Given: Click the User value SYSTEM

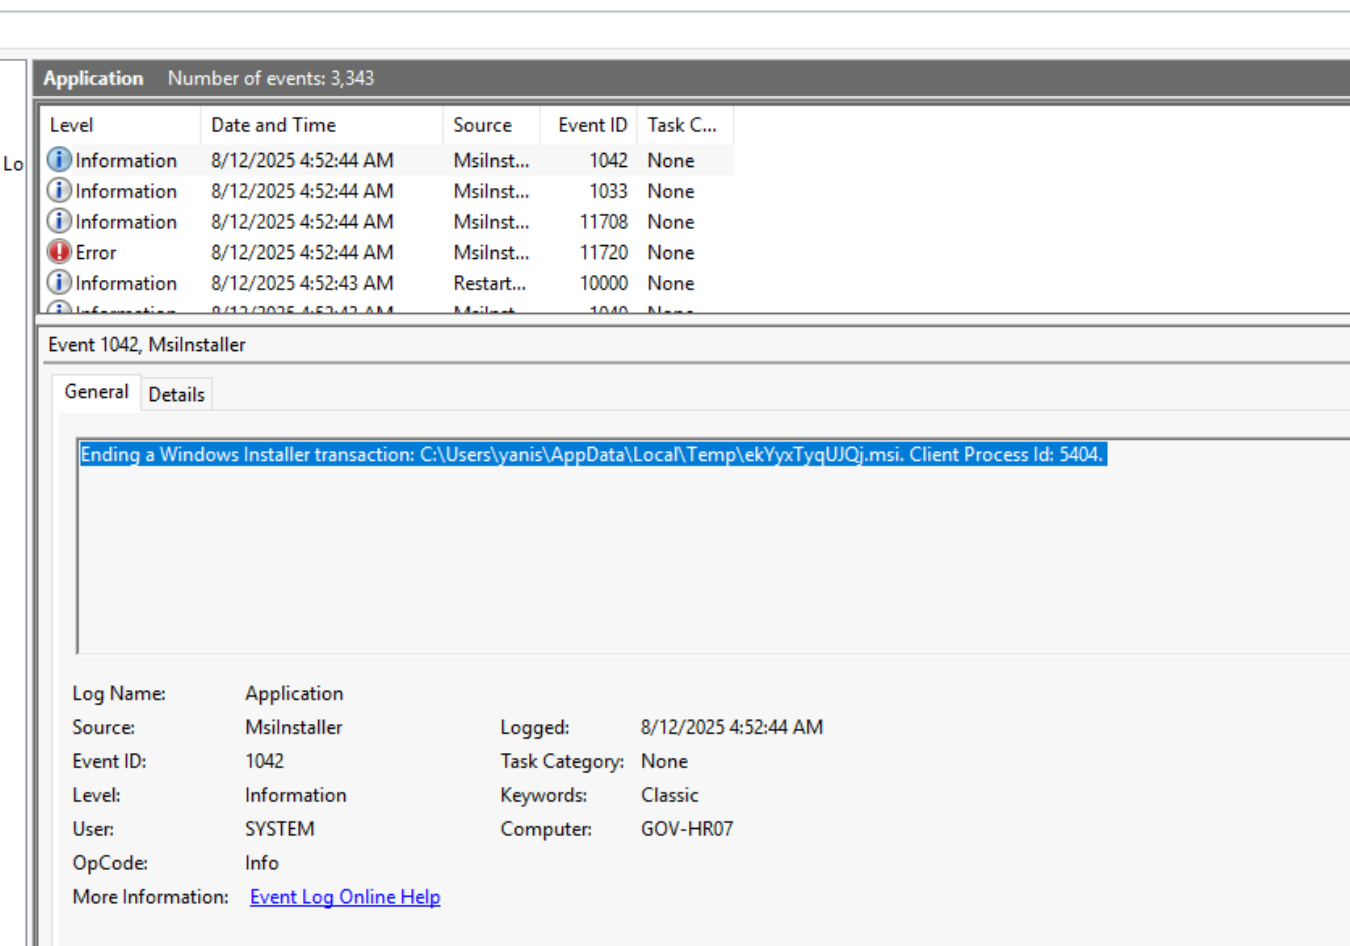Looking at the screenshot, I should (x=280, y=829).
